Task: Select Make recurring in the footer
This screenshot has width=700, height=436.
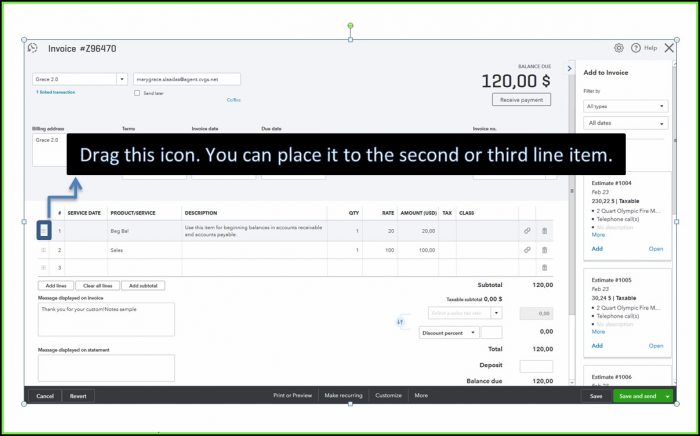Action: 343,395
